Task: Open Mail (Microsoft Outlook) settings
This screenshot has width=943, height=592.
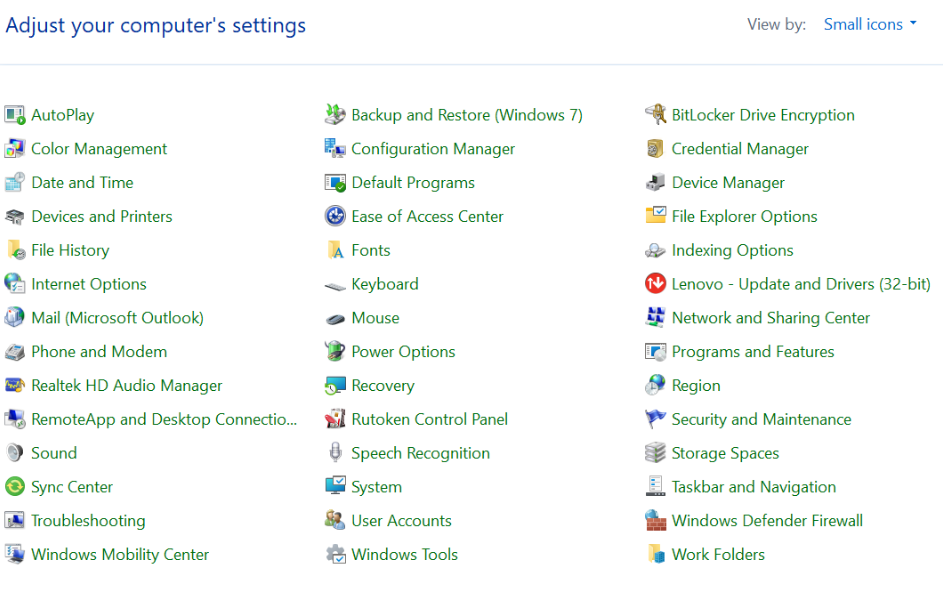Action: 117,318
